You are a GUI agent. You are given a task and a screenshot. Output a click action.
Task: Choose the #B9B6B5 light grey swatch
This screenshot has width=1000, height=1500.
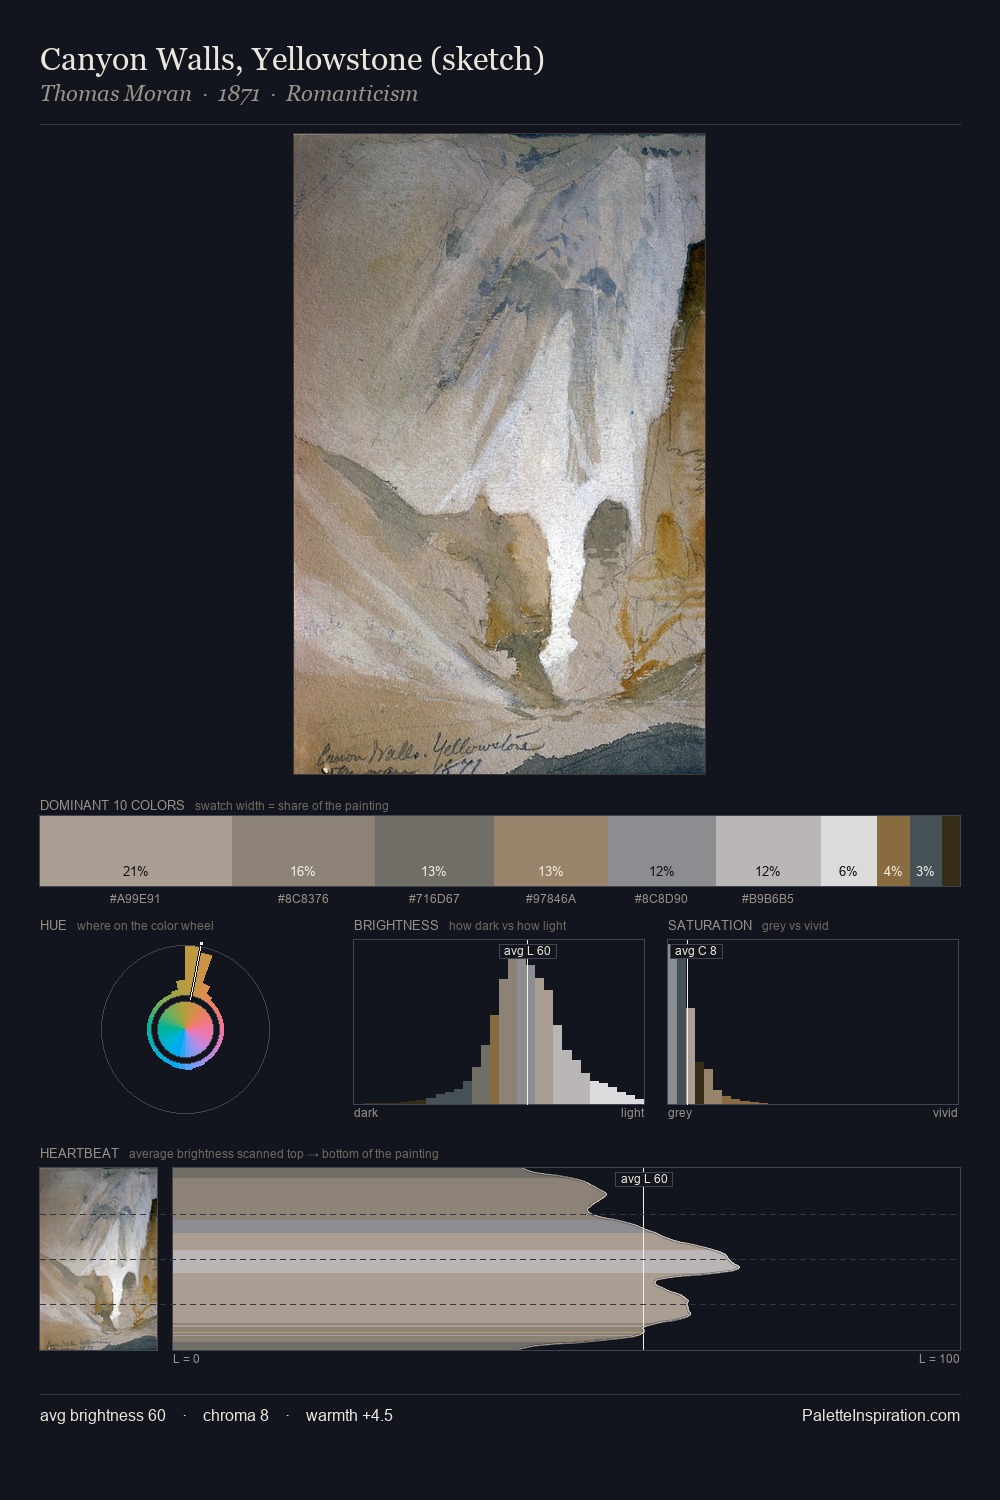[x=768, y=851]
